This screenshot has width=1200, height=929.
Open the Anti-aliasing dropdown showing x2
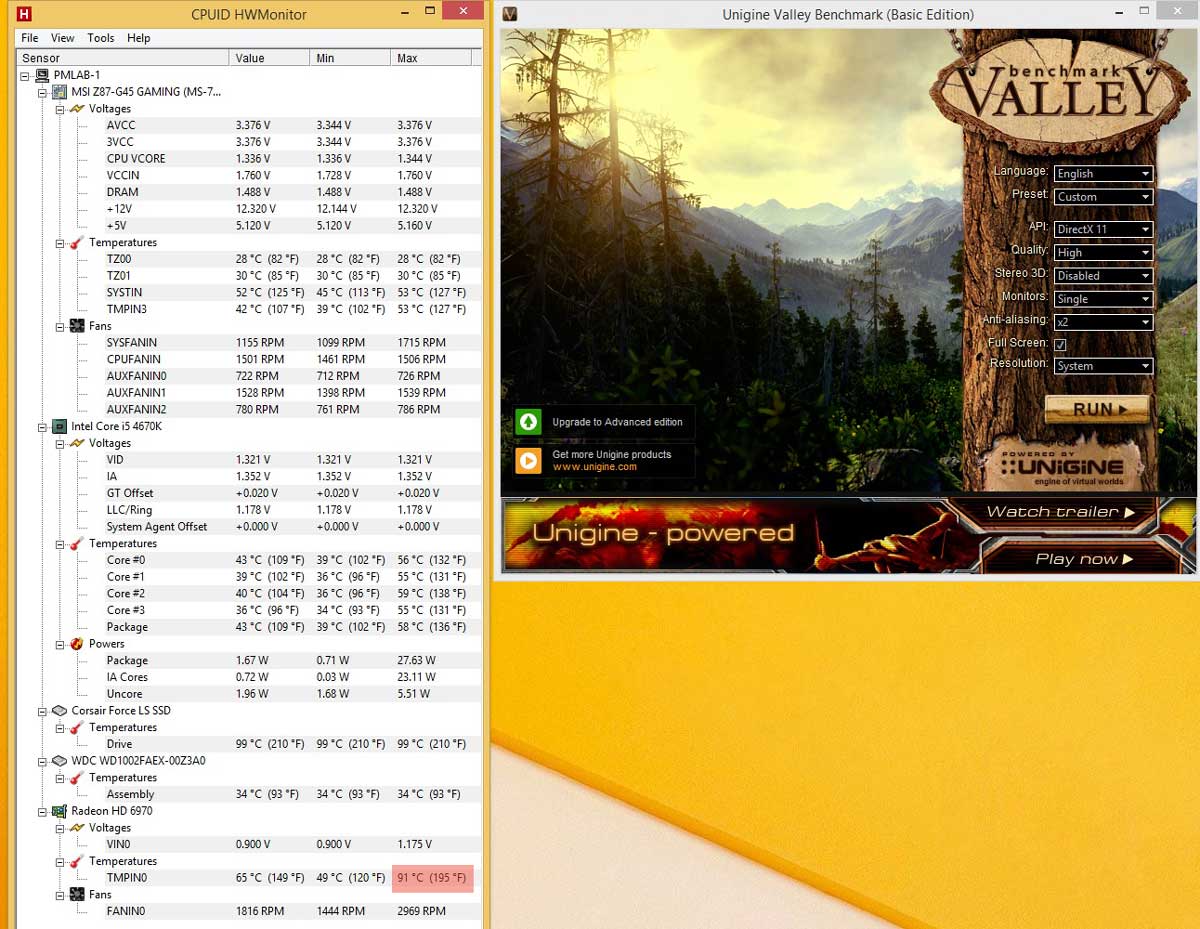coord(1103,322)
